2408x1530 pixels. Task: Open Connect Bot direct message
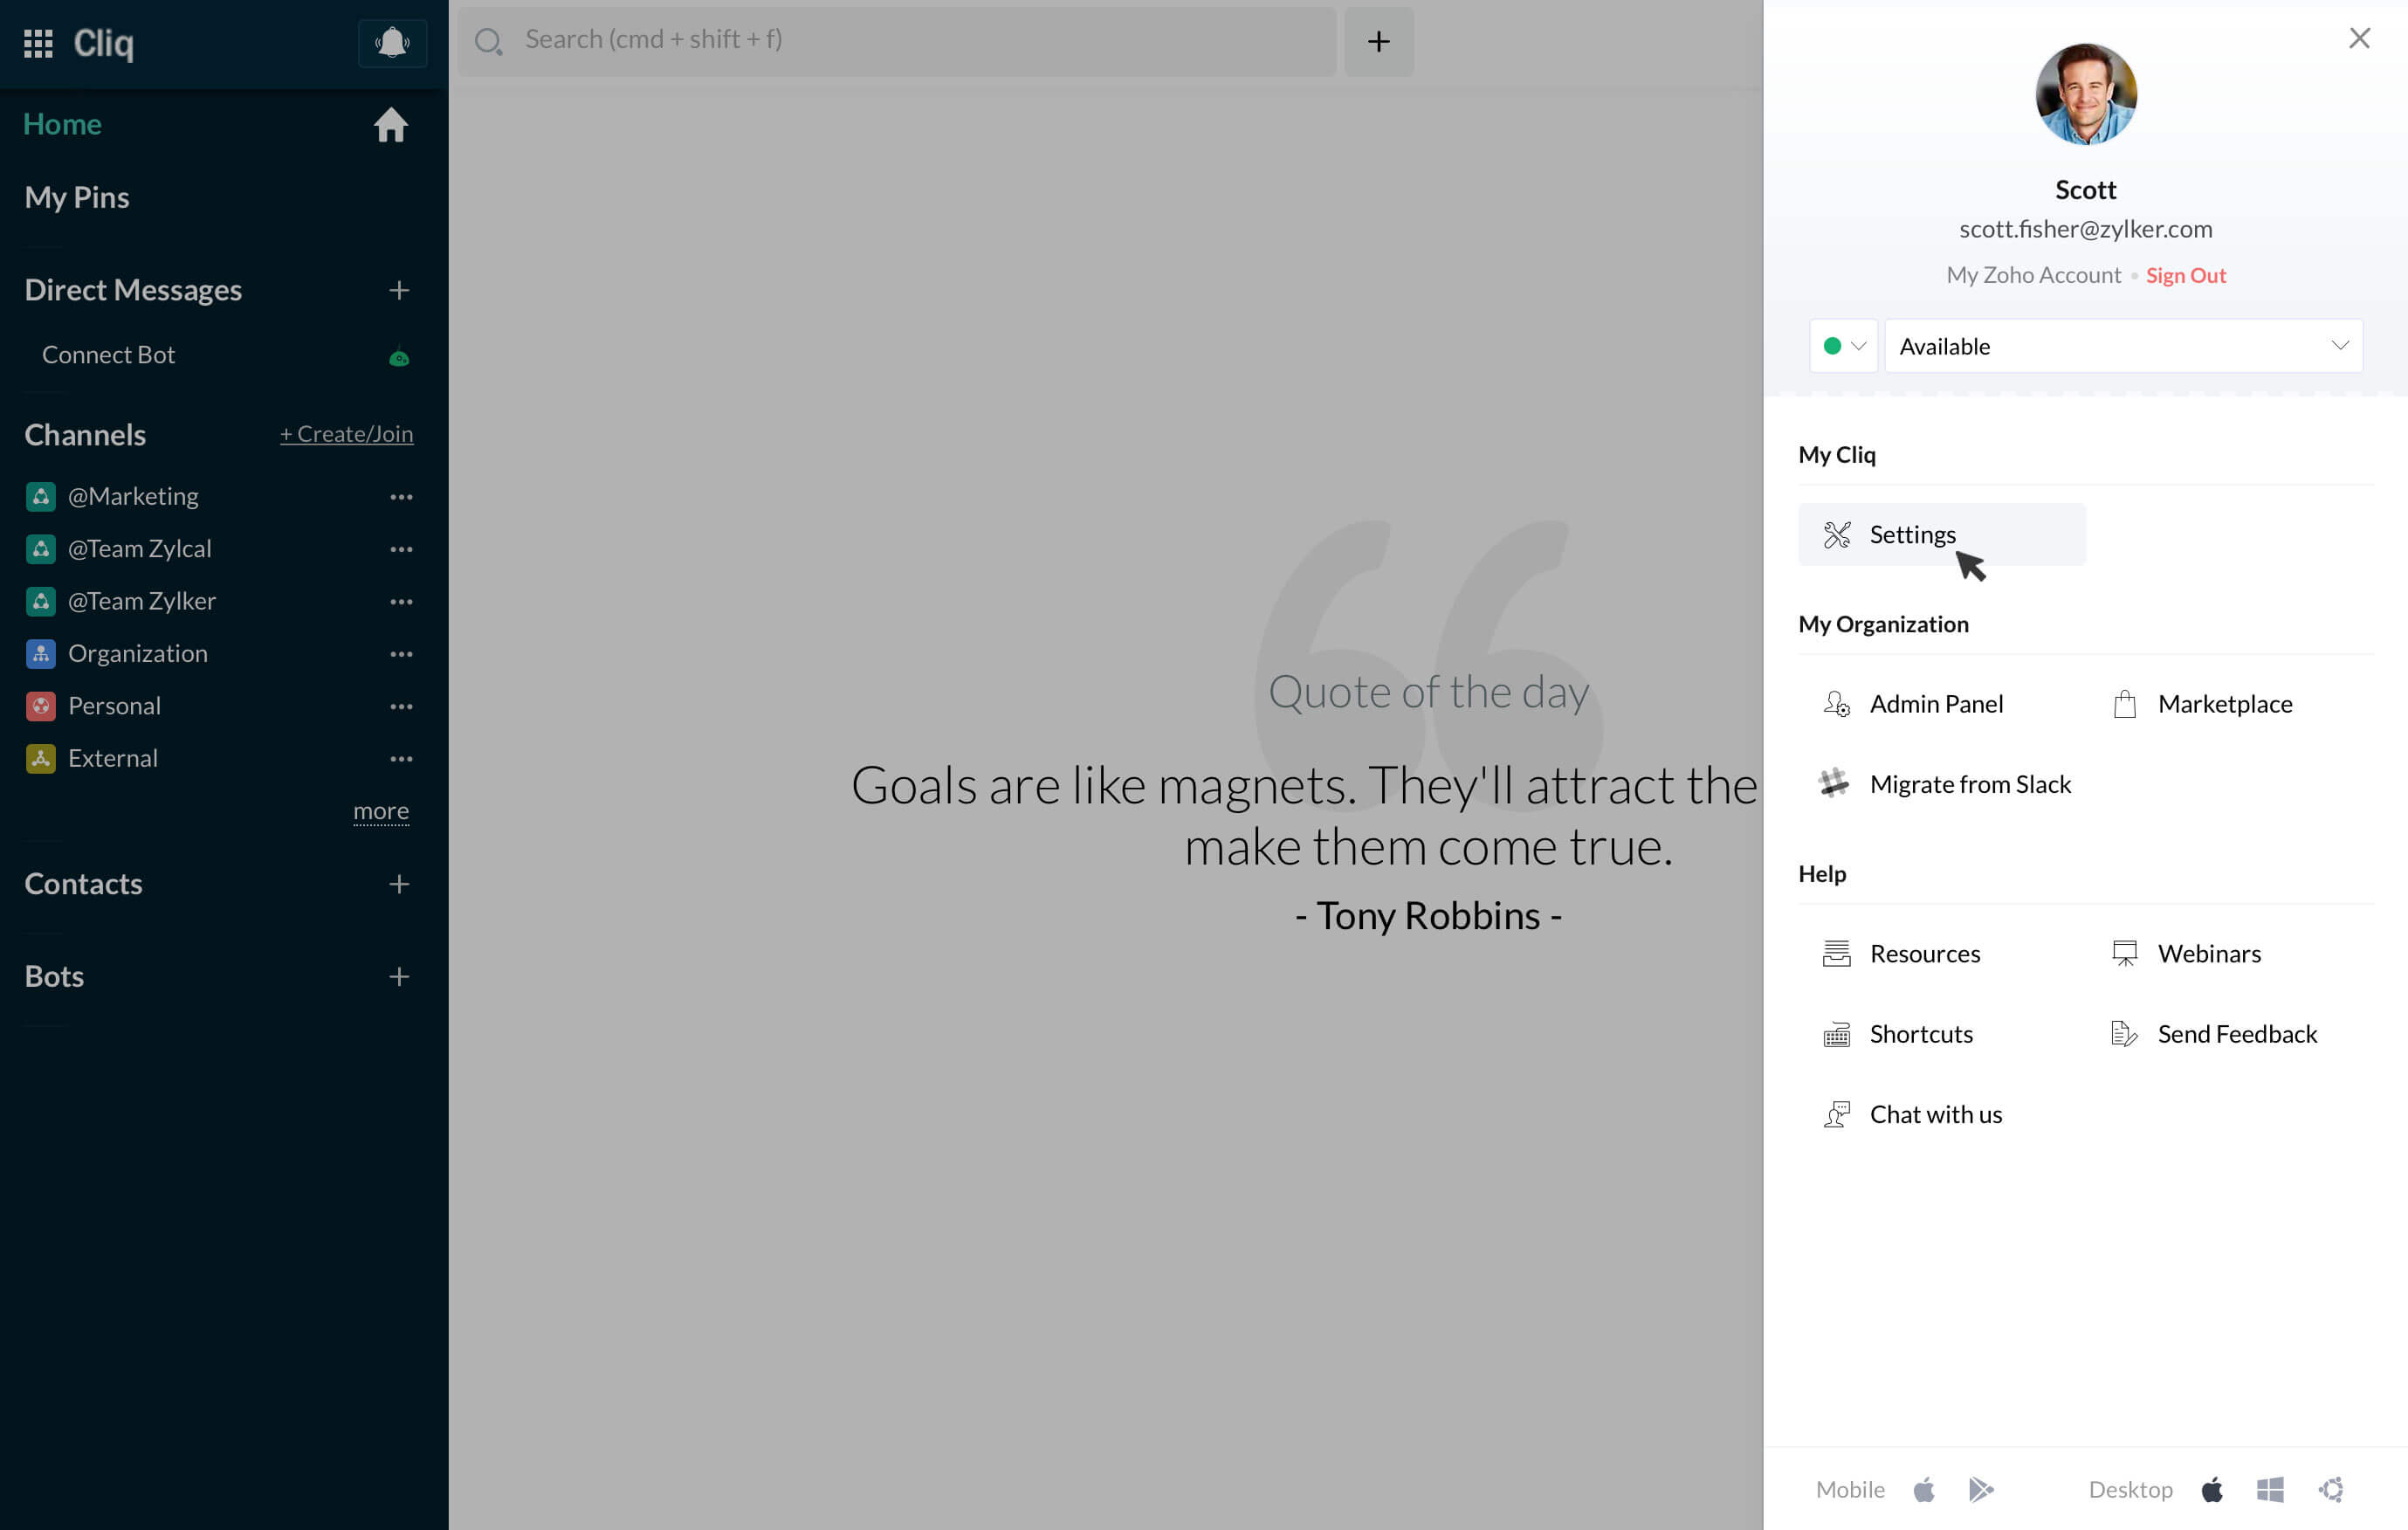(x=108, y=355)
